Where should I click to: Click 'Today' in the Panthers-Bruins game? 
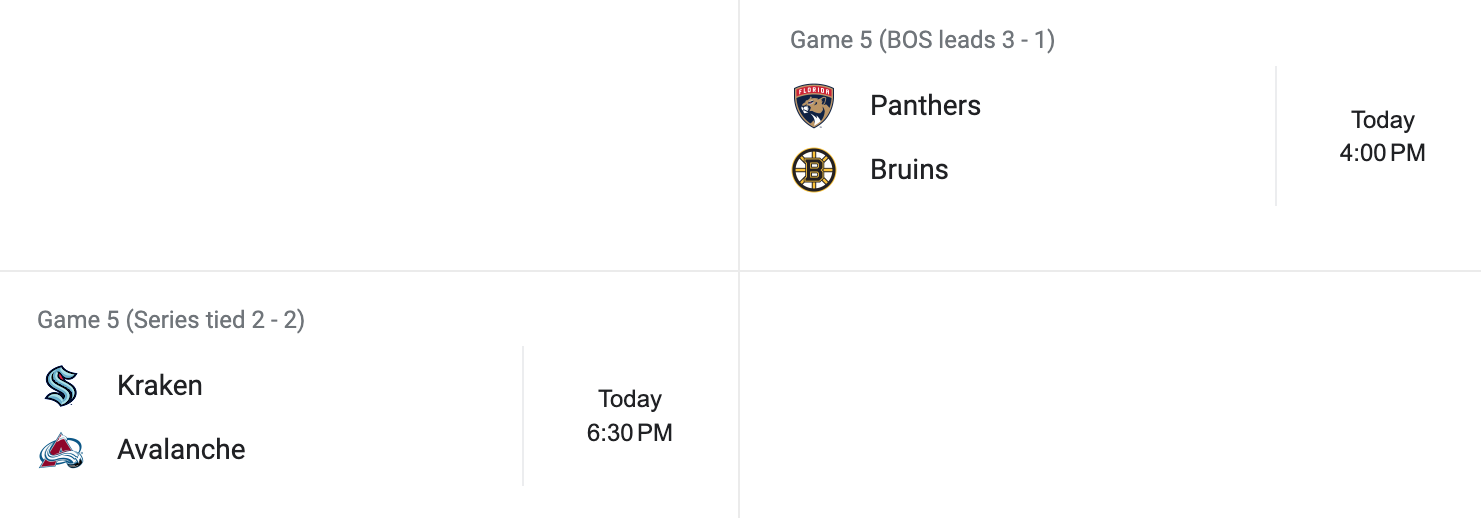1382,120
